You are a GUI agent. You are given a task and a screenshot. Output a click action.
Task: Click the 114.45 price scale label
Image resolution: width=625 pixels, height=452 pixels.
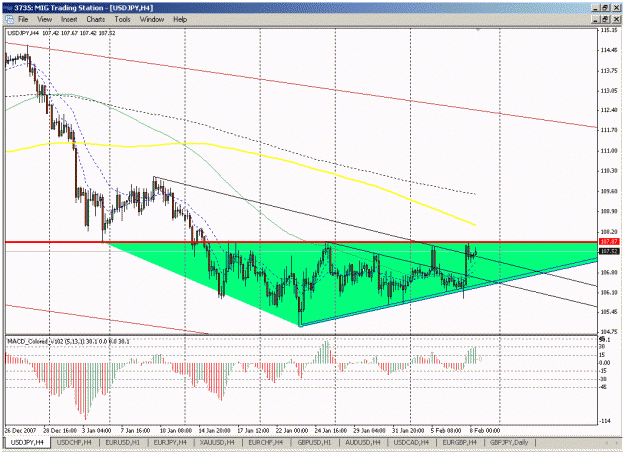point(609,50)
